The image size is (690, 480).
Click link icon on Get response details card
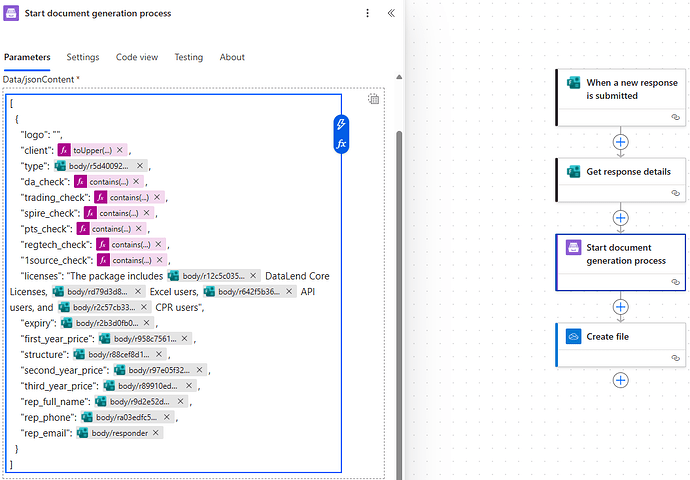(675, 193)
